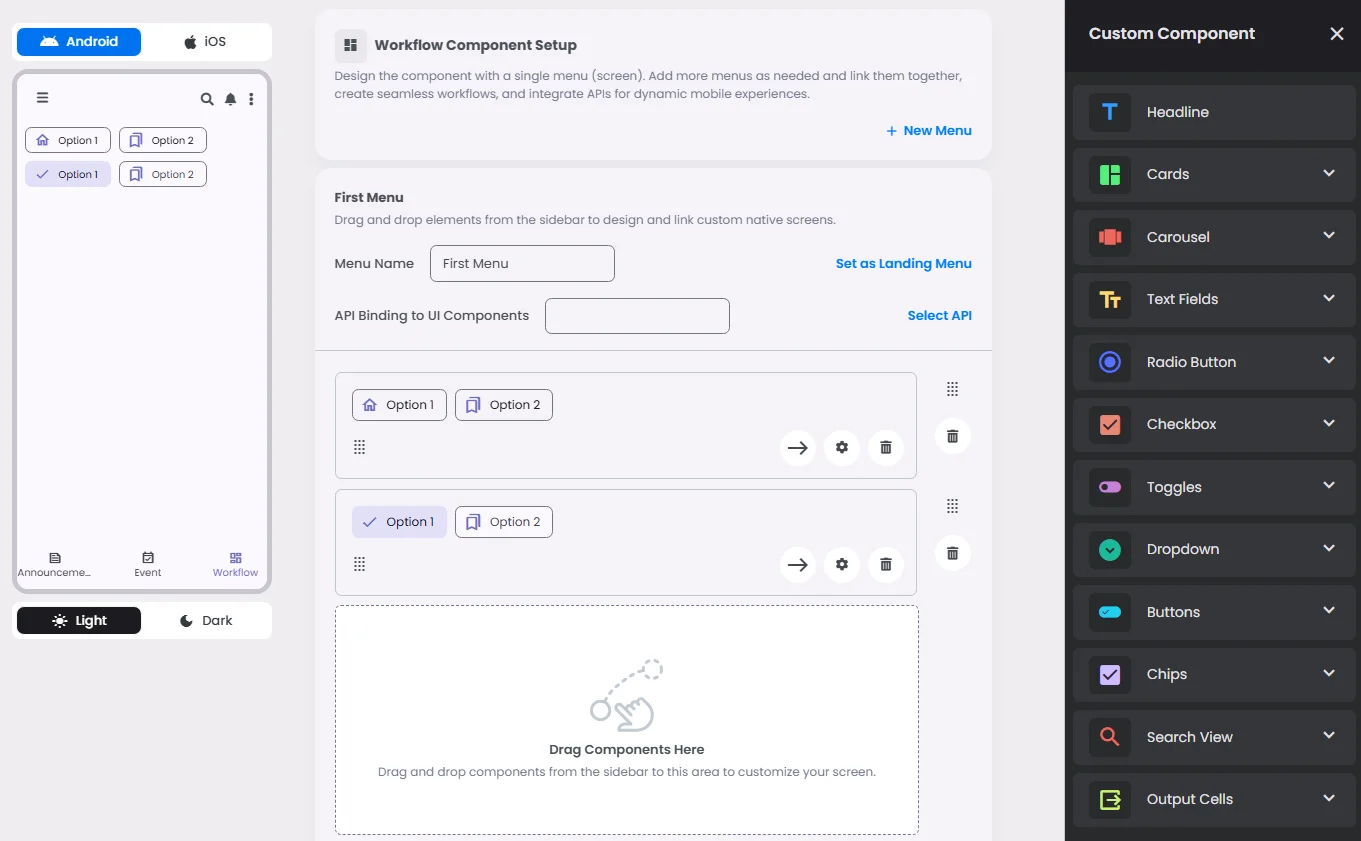Open Announcements tab in phone preview

[54, 564]
